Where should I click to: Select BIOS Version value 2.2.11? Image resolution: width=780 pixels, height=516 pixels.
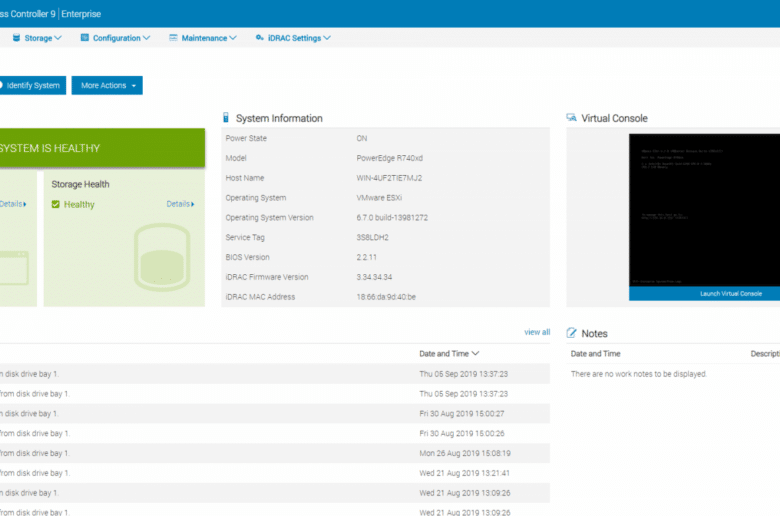[367, 257]
